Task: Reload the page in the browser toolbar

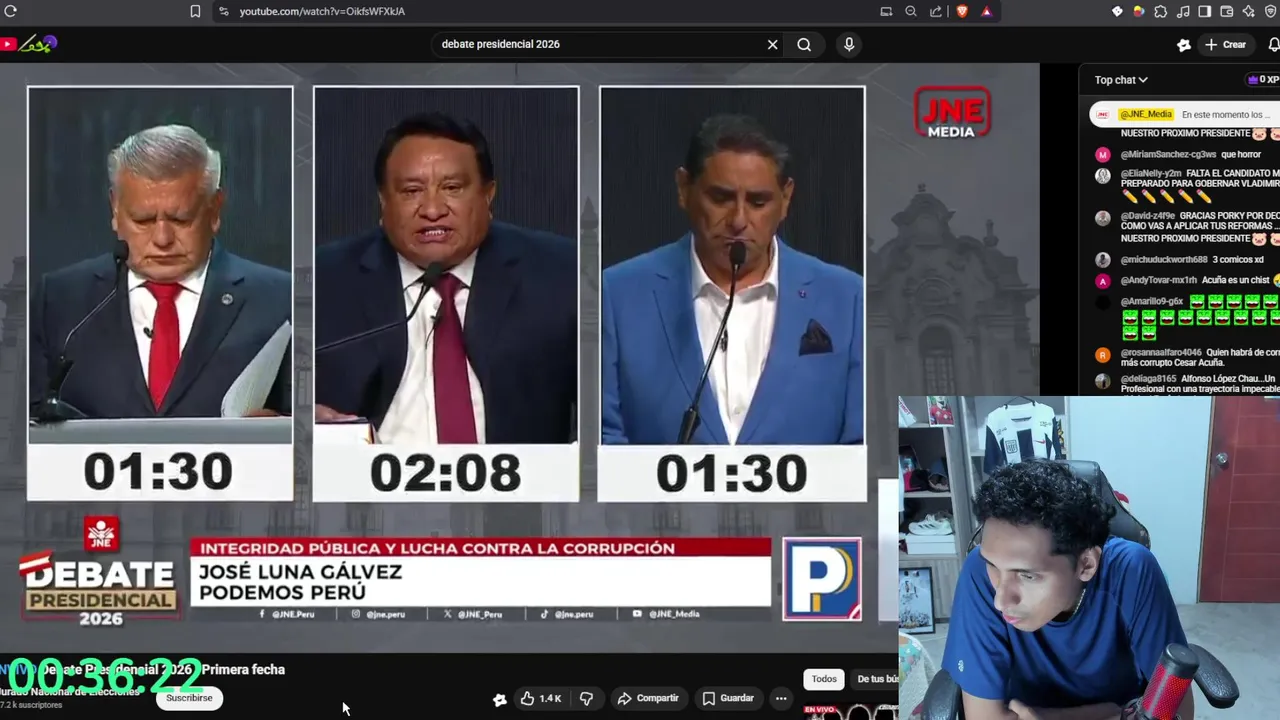Action: click(11, 11)
